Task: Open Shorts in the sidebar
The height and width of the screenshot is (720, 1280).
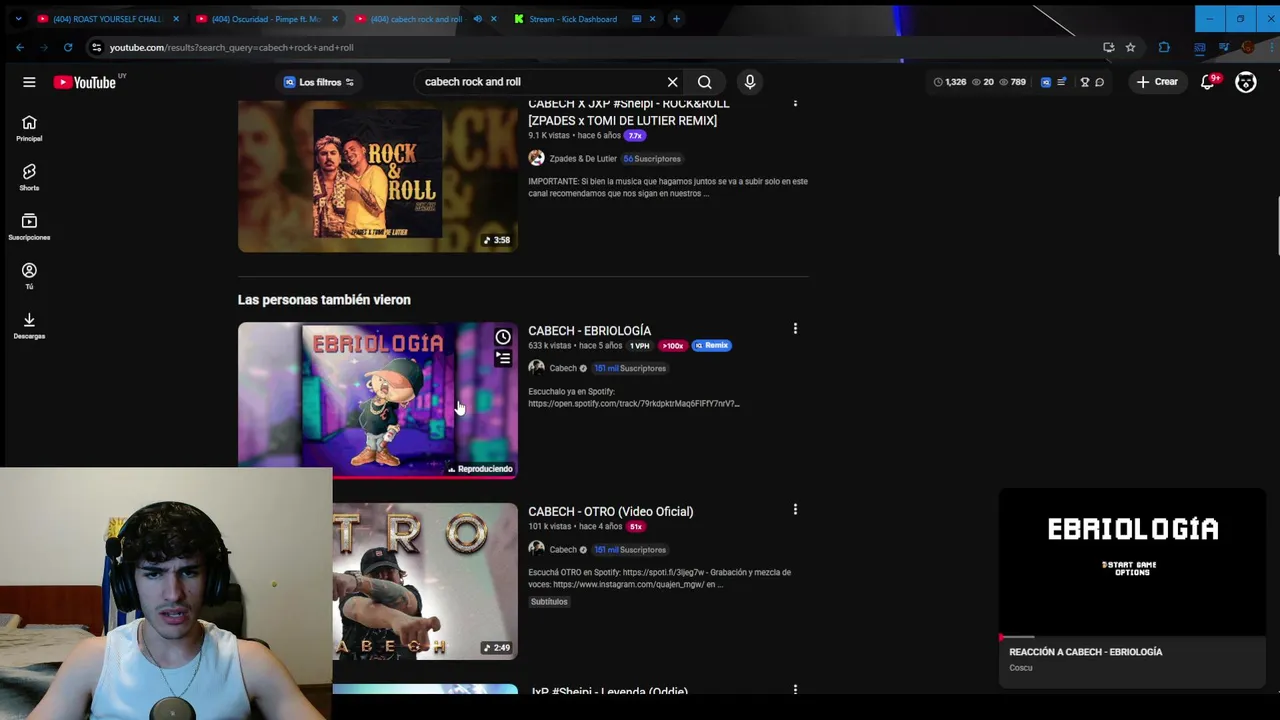Action: (x=29, y=177)
